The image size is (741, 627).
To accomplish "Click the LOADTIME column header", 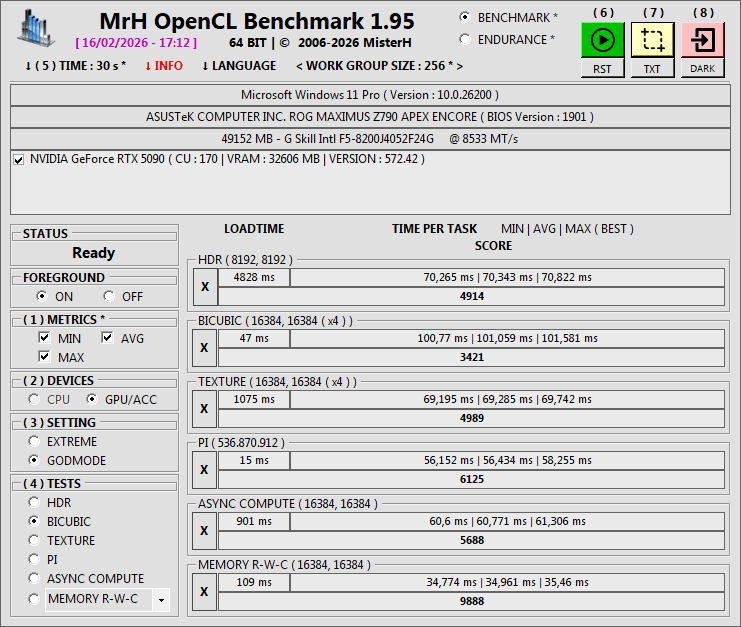I will click(x=254, y=229).
